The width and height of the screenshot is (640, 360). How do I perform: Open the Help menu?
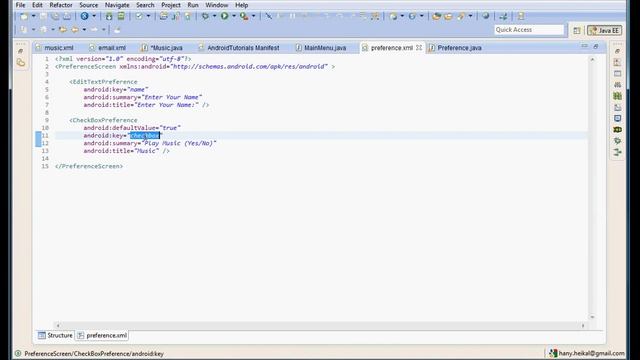(x=241, y=5)
